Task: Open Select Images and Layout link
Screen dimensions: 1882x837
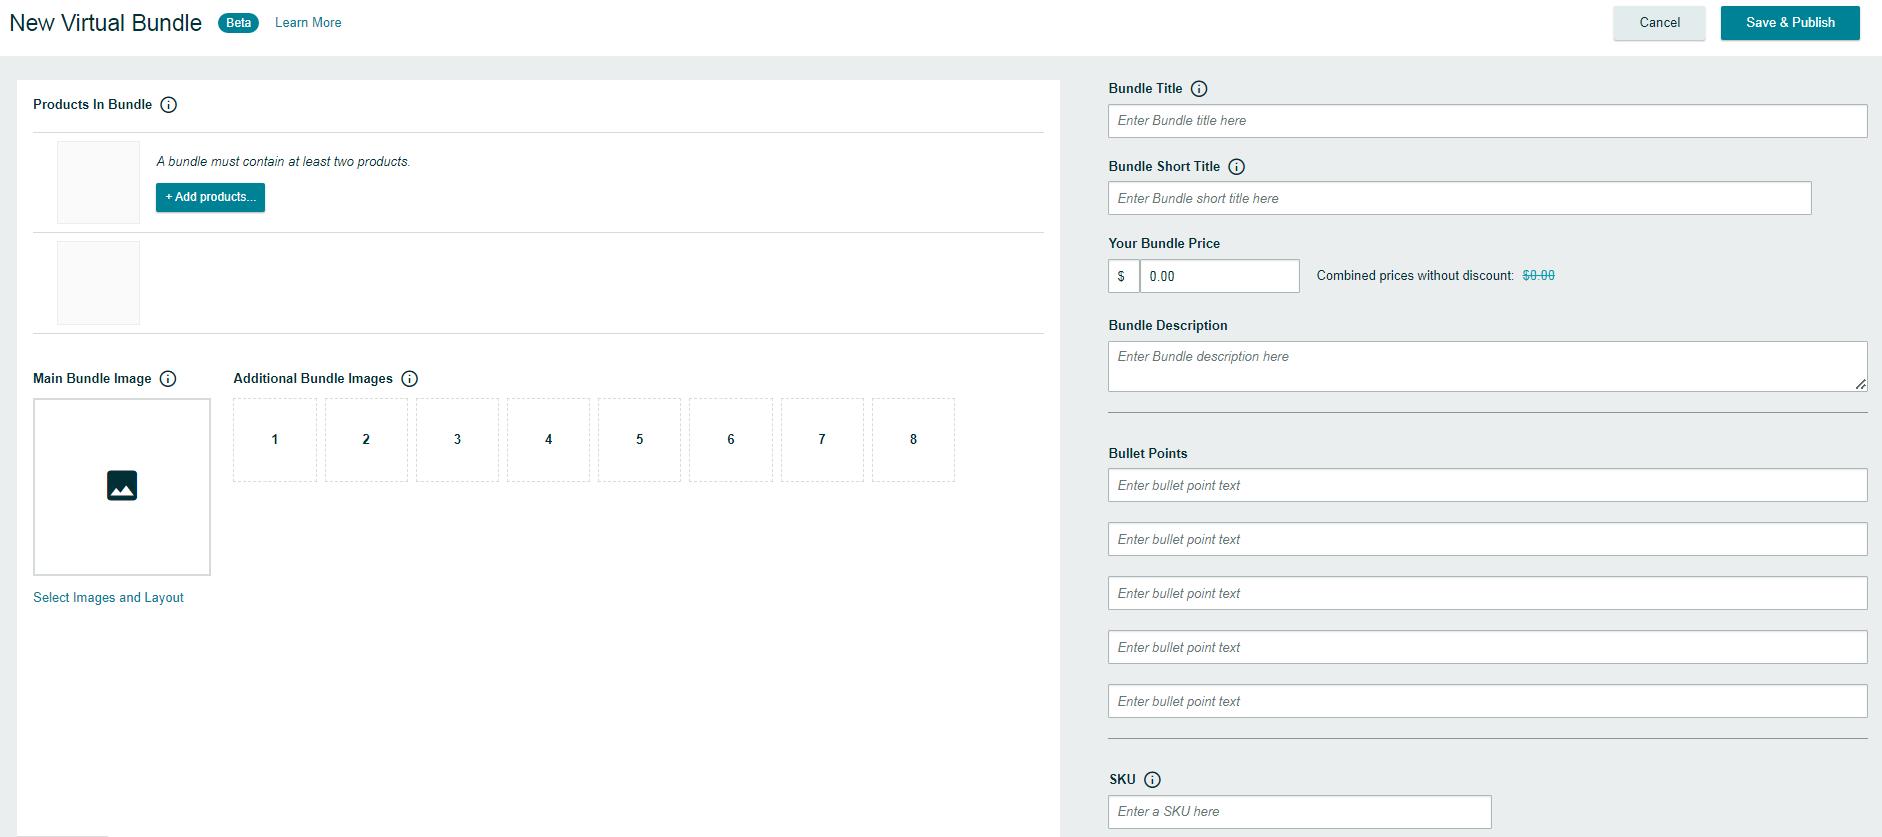Action: [108, 598]
